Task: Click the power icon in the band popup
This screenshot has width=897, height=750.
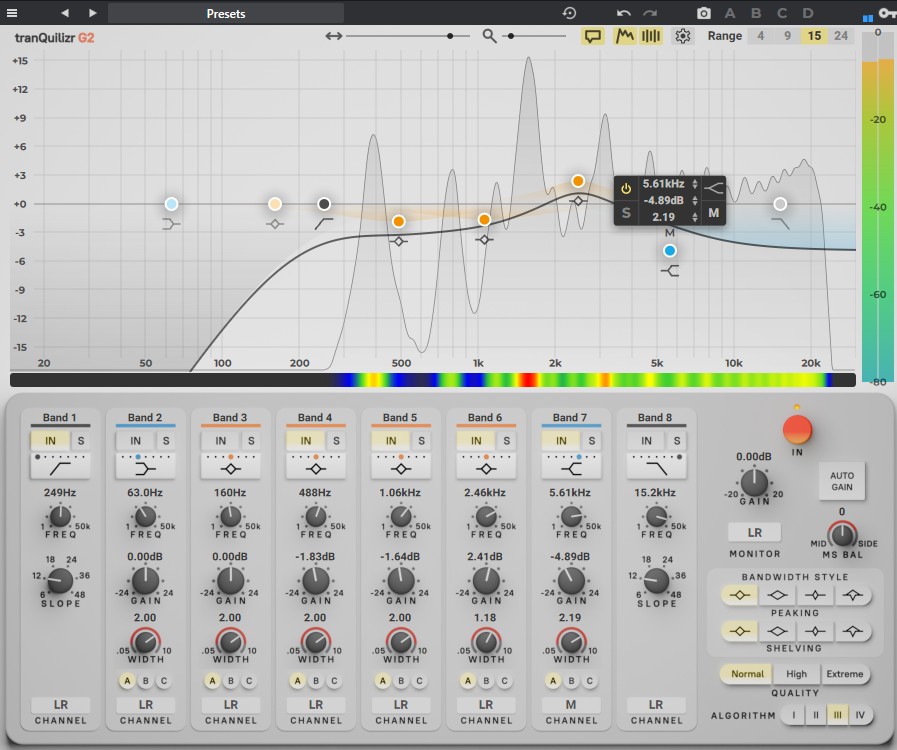Action: point(626,188)
